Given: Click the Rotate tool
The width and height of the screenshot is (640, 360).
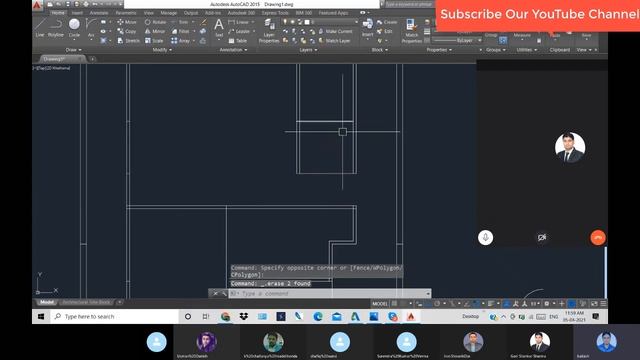Looking at the screenshot, I should coord(156,22).
